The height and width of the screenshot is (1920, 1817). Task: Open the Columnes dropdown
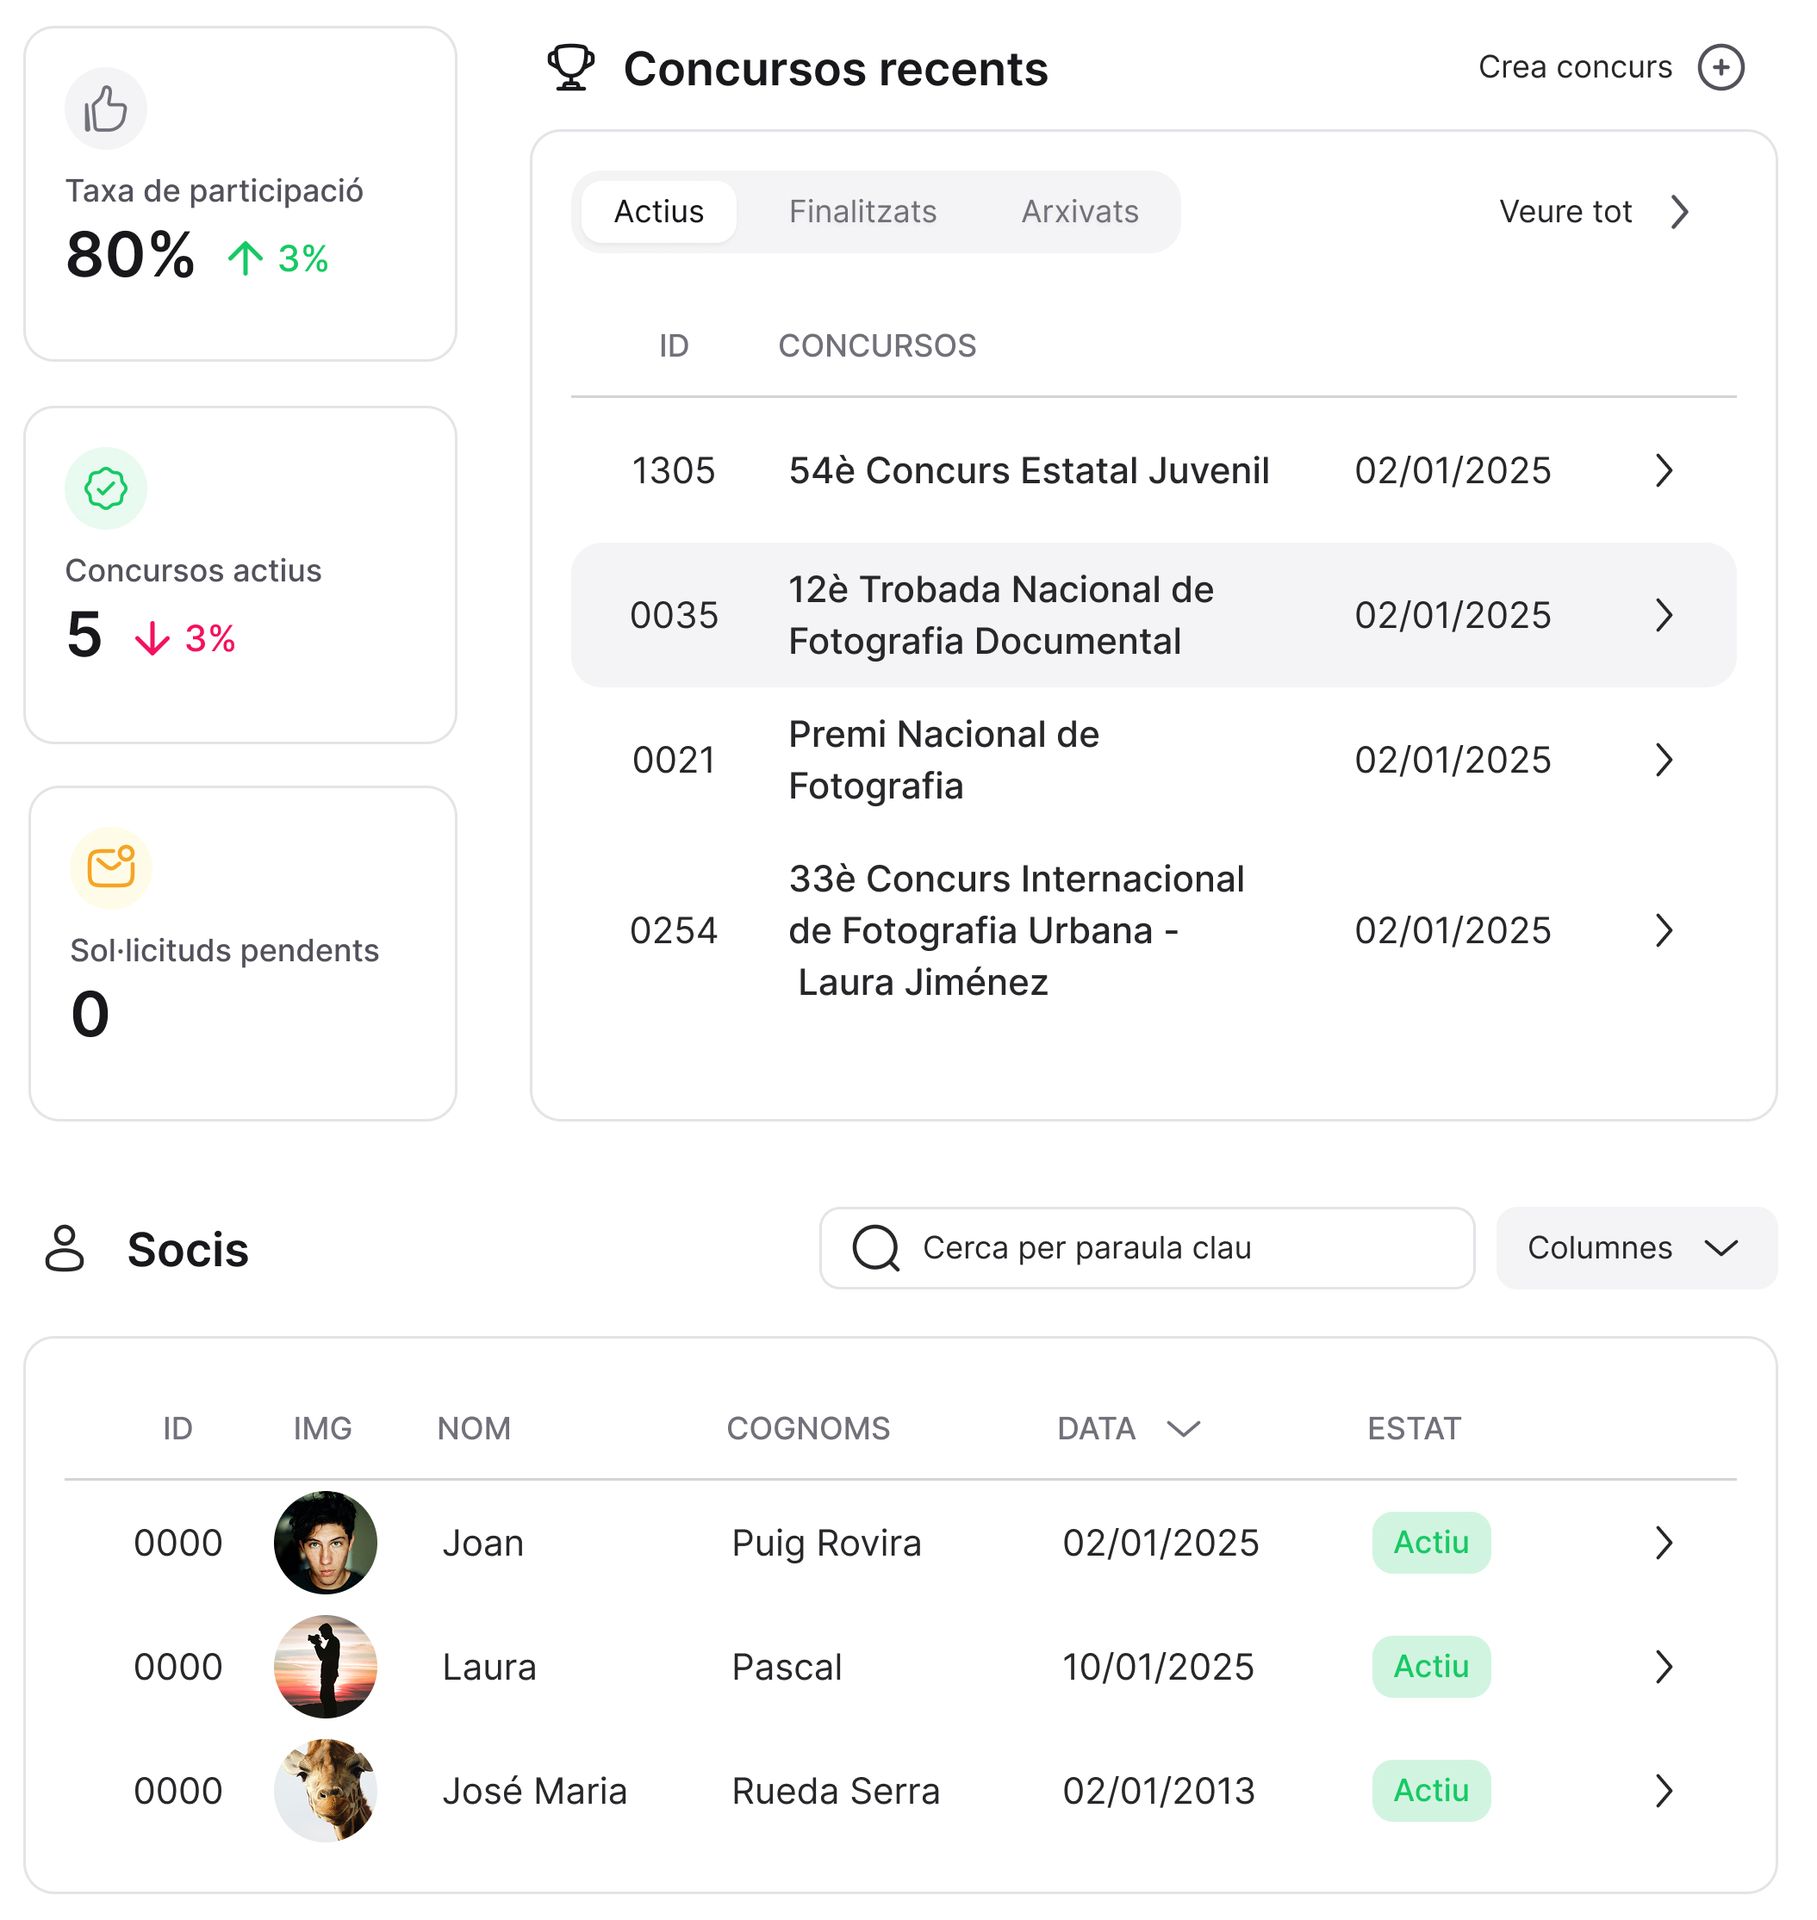tap(1635, 1247)
